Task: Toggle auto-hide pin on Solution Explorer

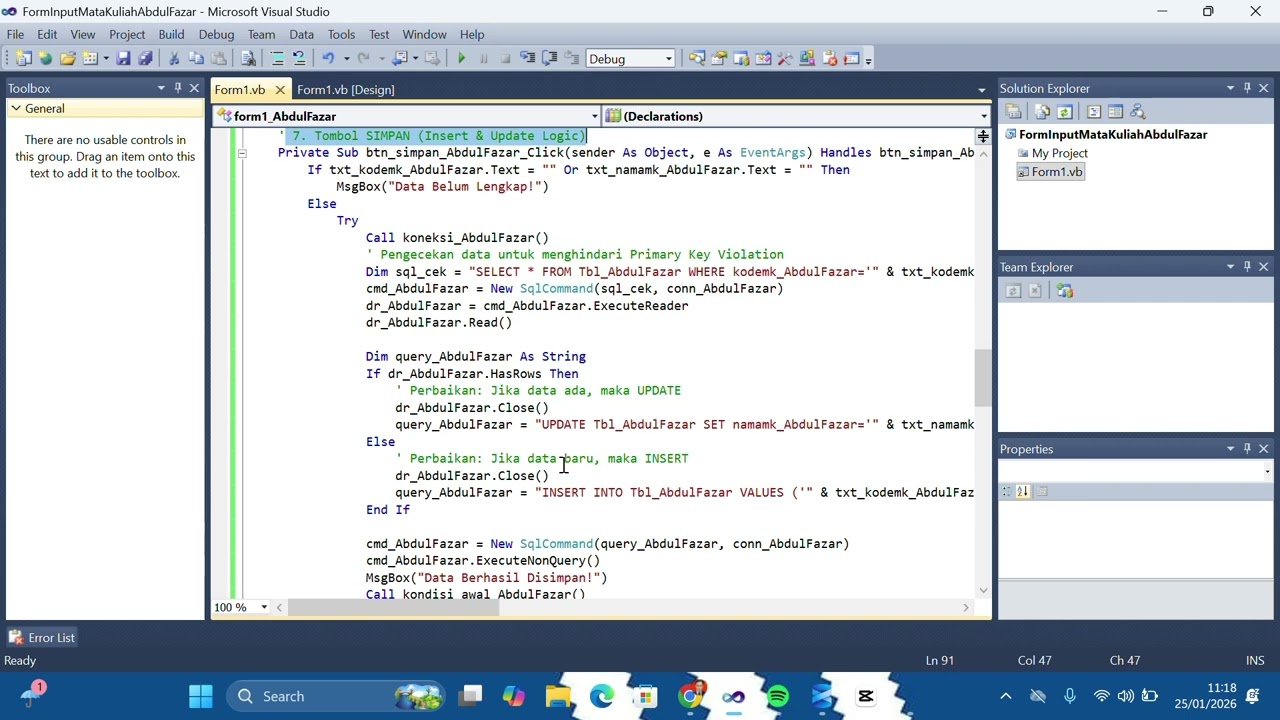Action: pos(1247,88)
